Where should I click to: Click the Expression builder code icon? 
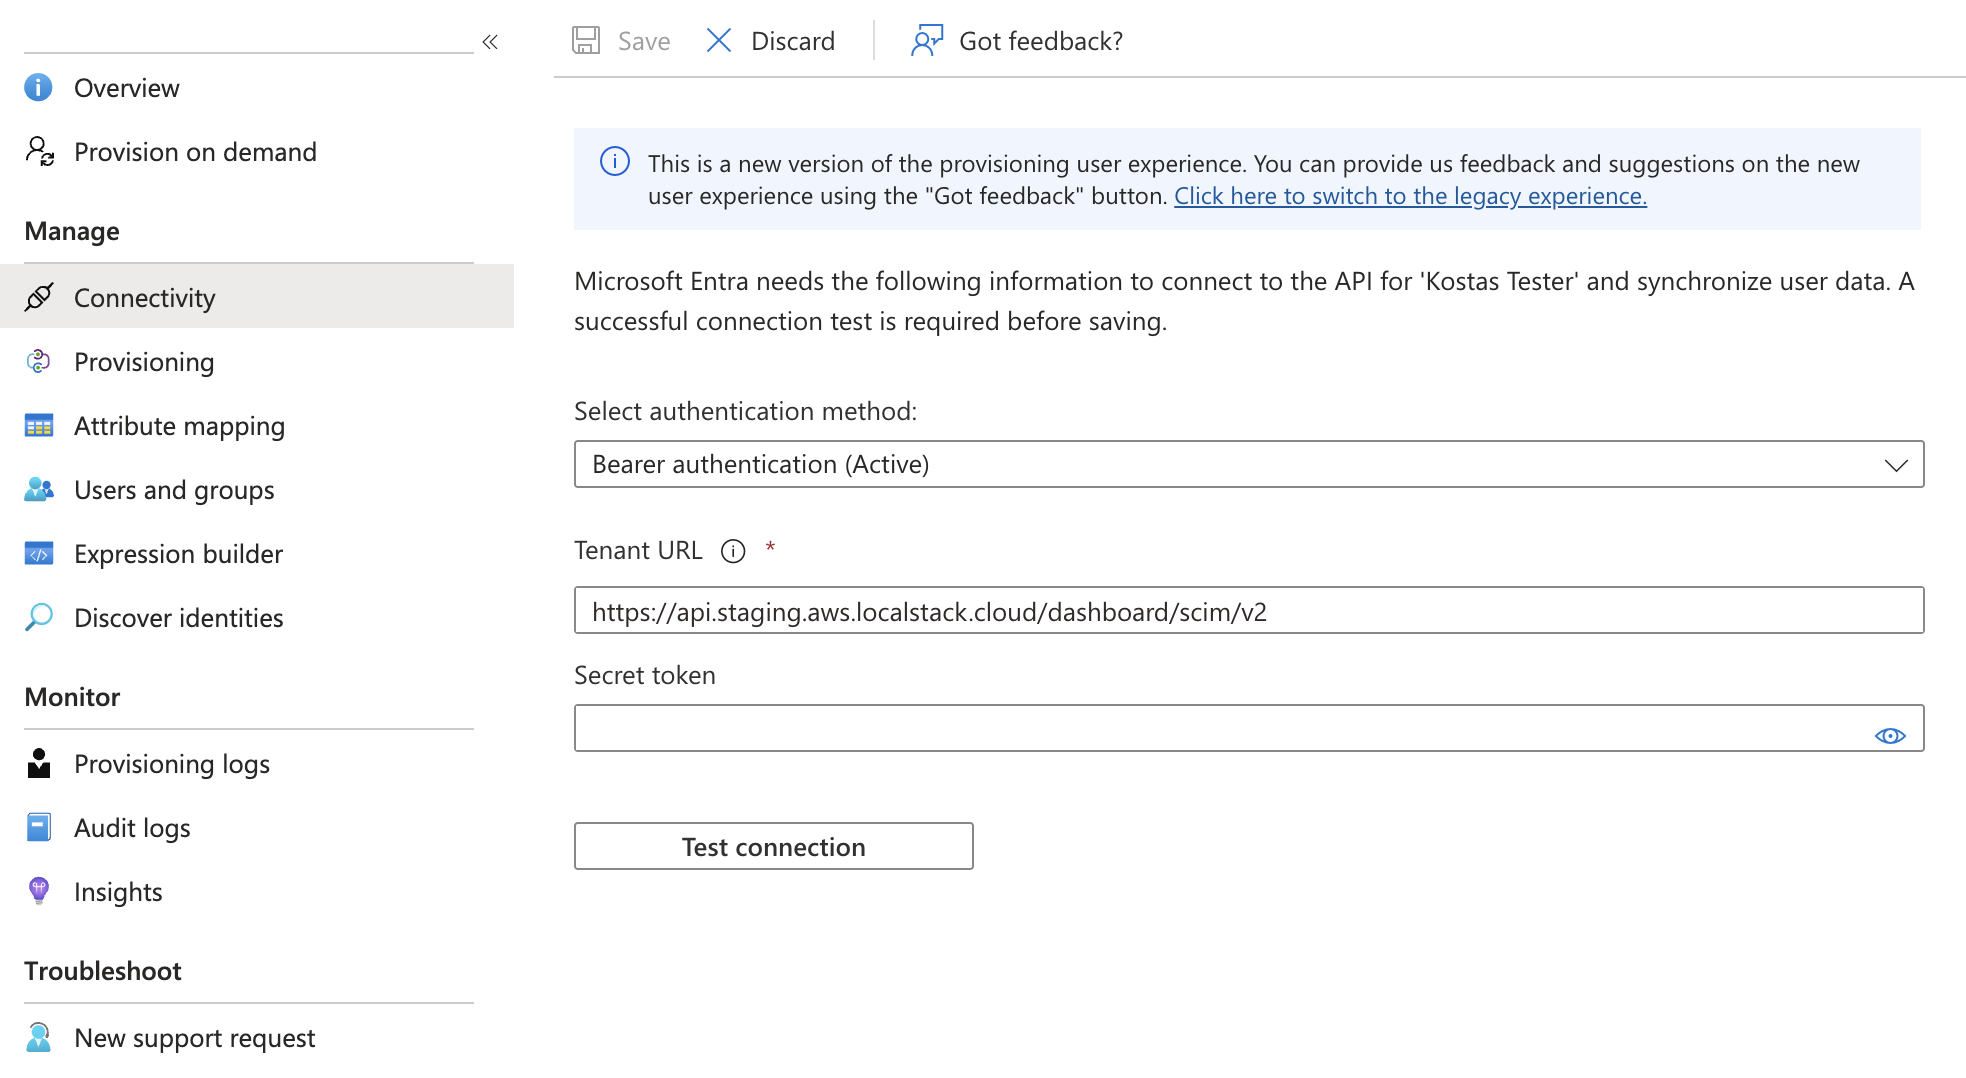click(x=39, y=553)
